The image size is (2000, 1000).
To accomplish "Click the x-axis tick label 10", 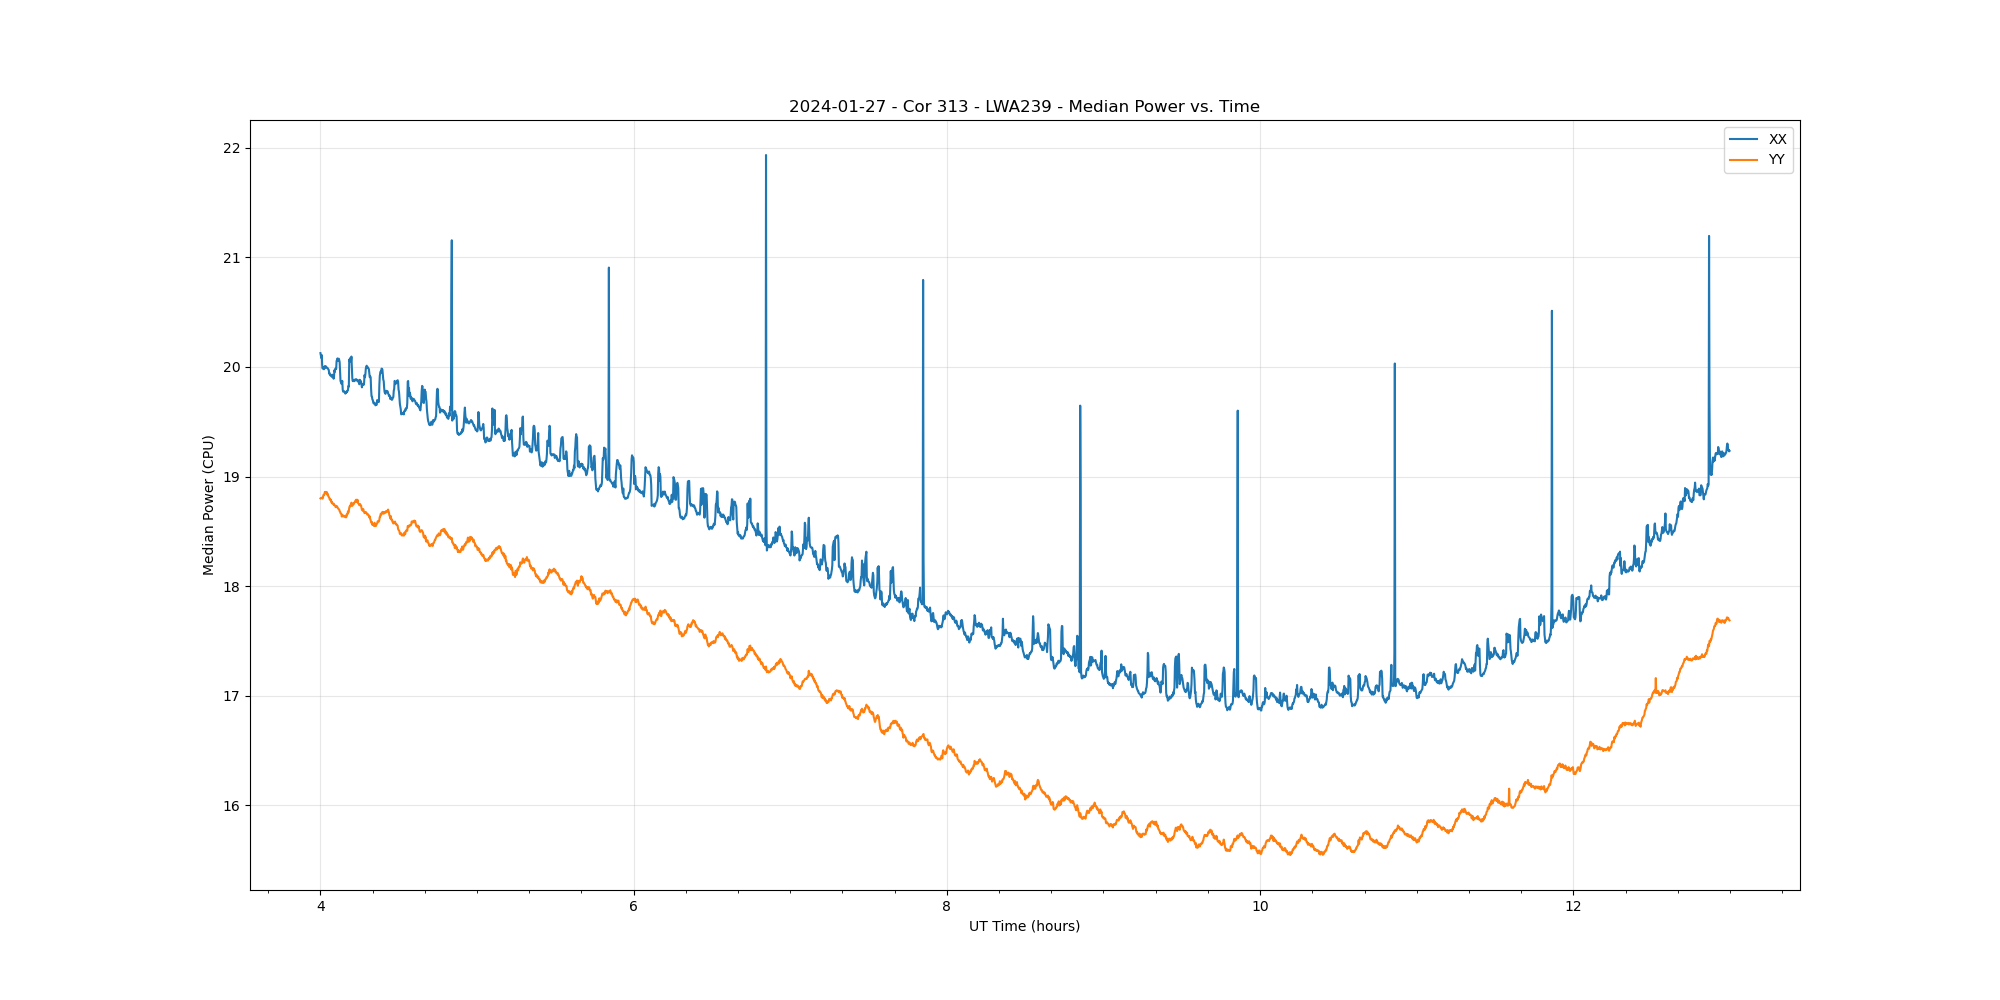I will click(1260, 907).
